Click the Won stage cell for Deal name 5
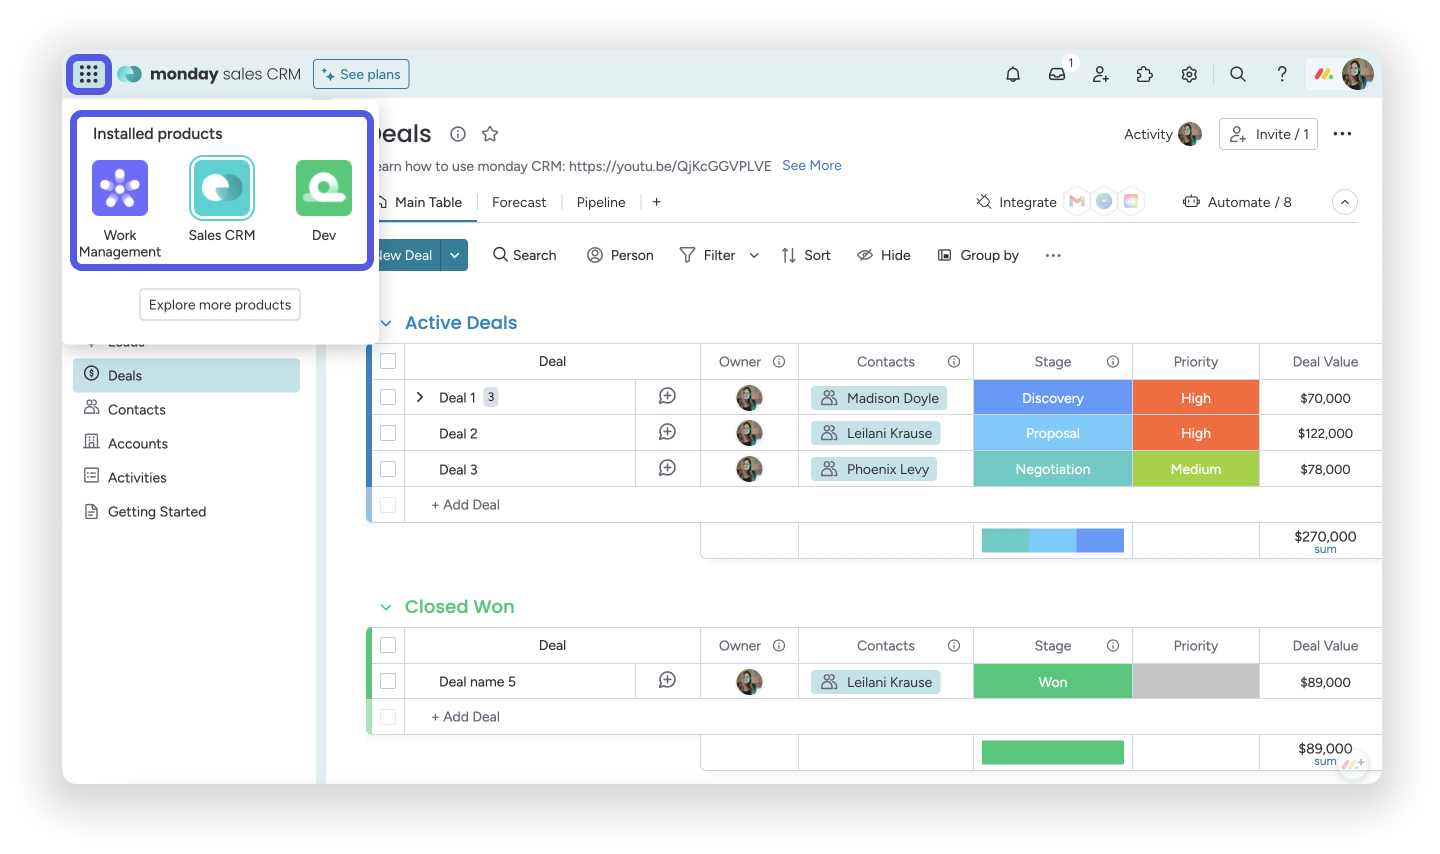The image size is (1440, 854). (x=1053, y=681)
